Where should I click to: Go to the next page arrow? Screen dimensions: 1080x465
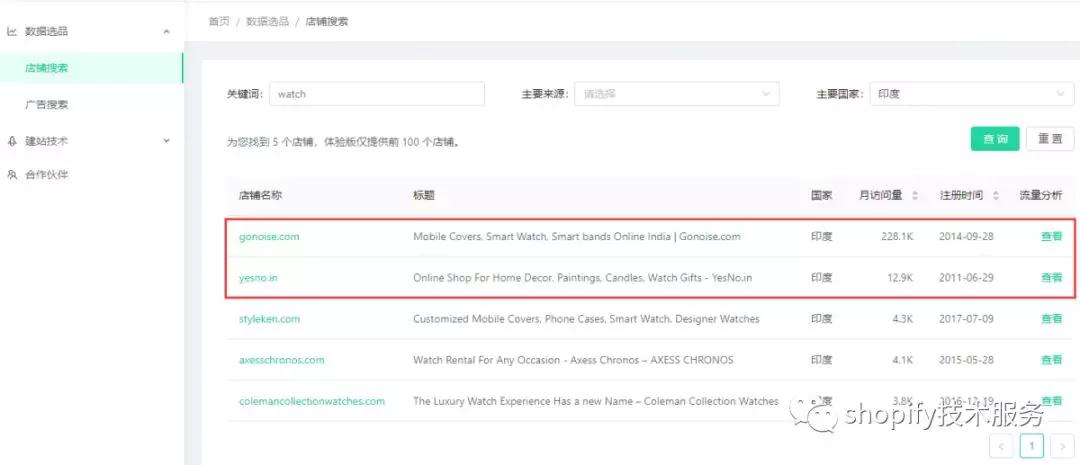pyautogui.click(x=1062, y=446)
